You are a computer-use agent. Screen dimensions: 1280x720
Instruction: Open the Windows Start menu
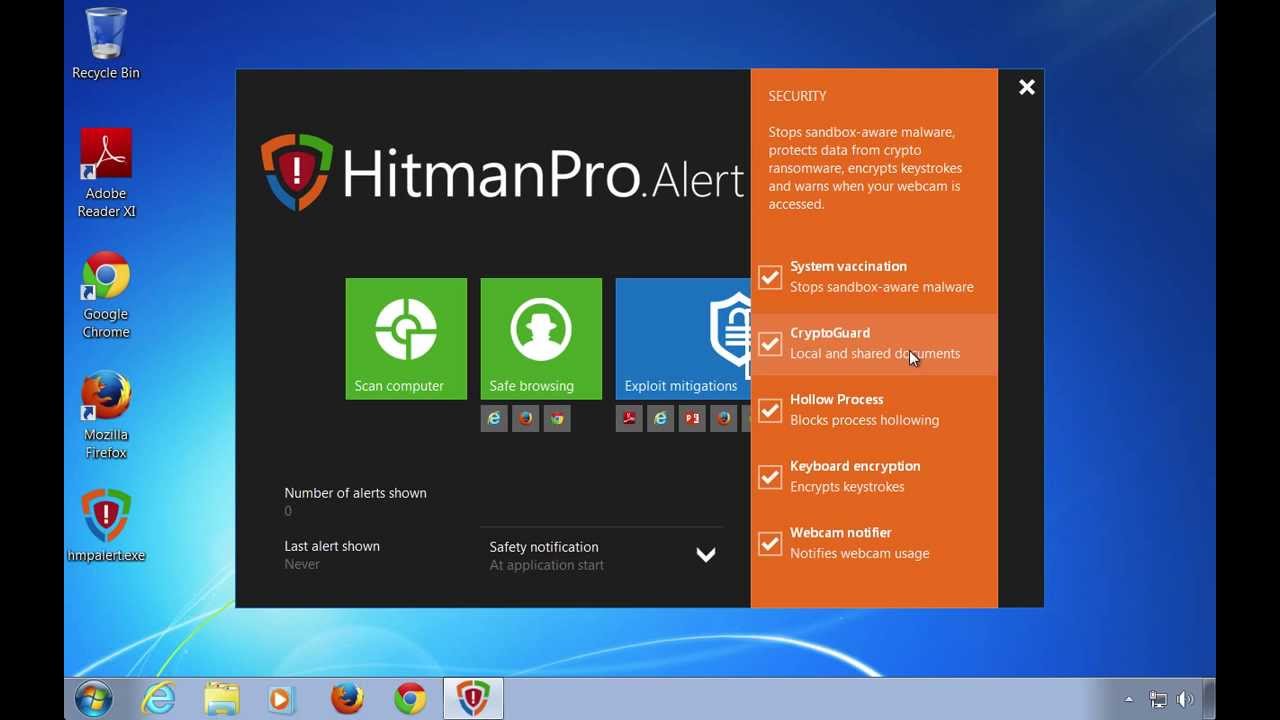click(x=93, y=699)
